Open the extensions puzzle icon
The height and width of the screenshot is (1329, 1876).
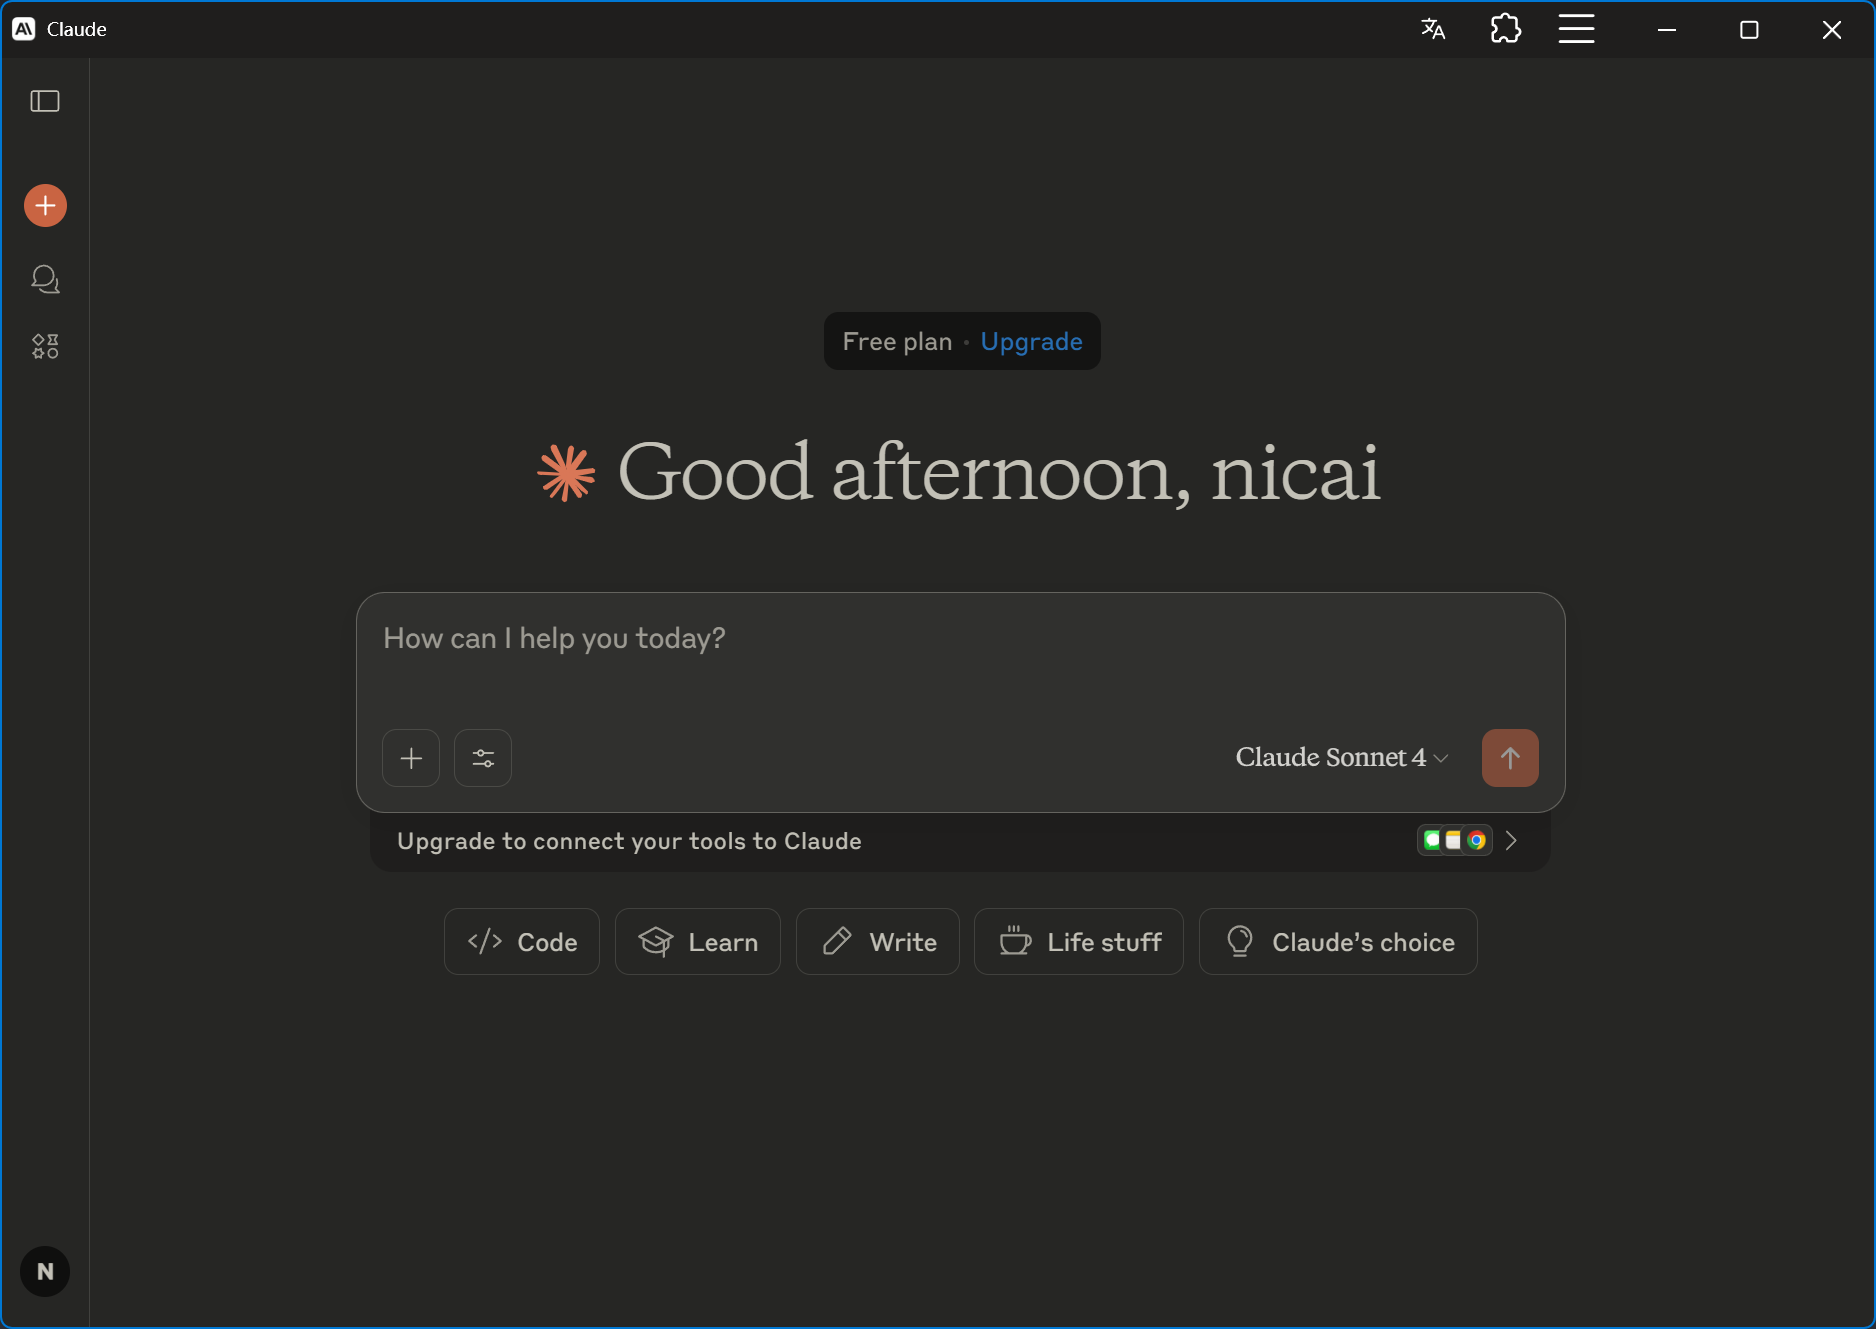point(1506,29)
